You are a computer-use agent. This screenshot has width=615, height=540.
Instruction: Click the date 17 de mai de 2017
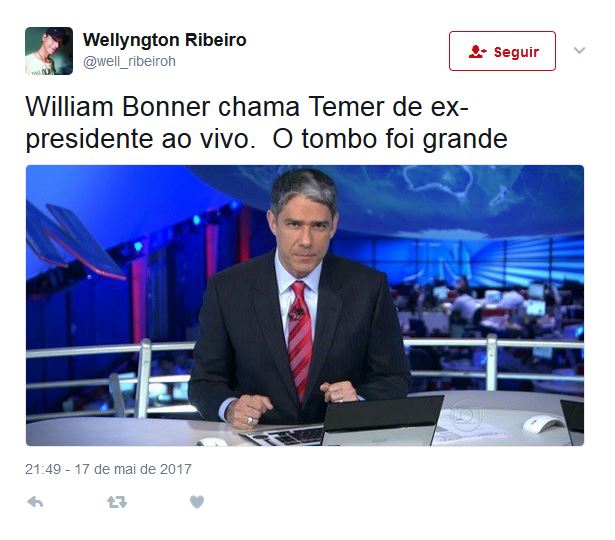coord(133,469)
